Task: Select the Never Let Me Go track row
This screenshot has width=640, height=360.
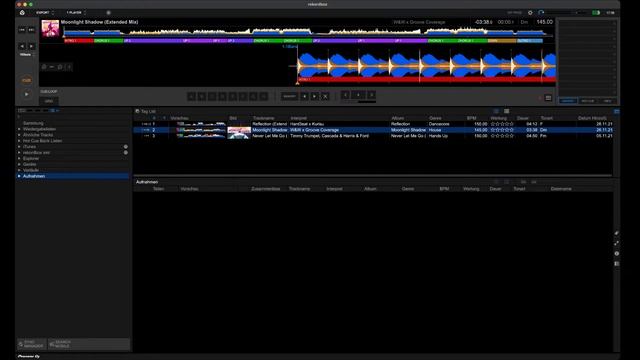Action: click(x=373, y=136)
